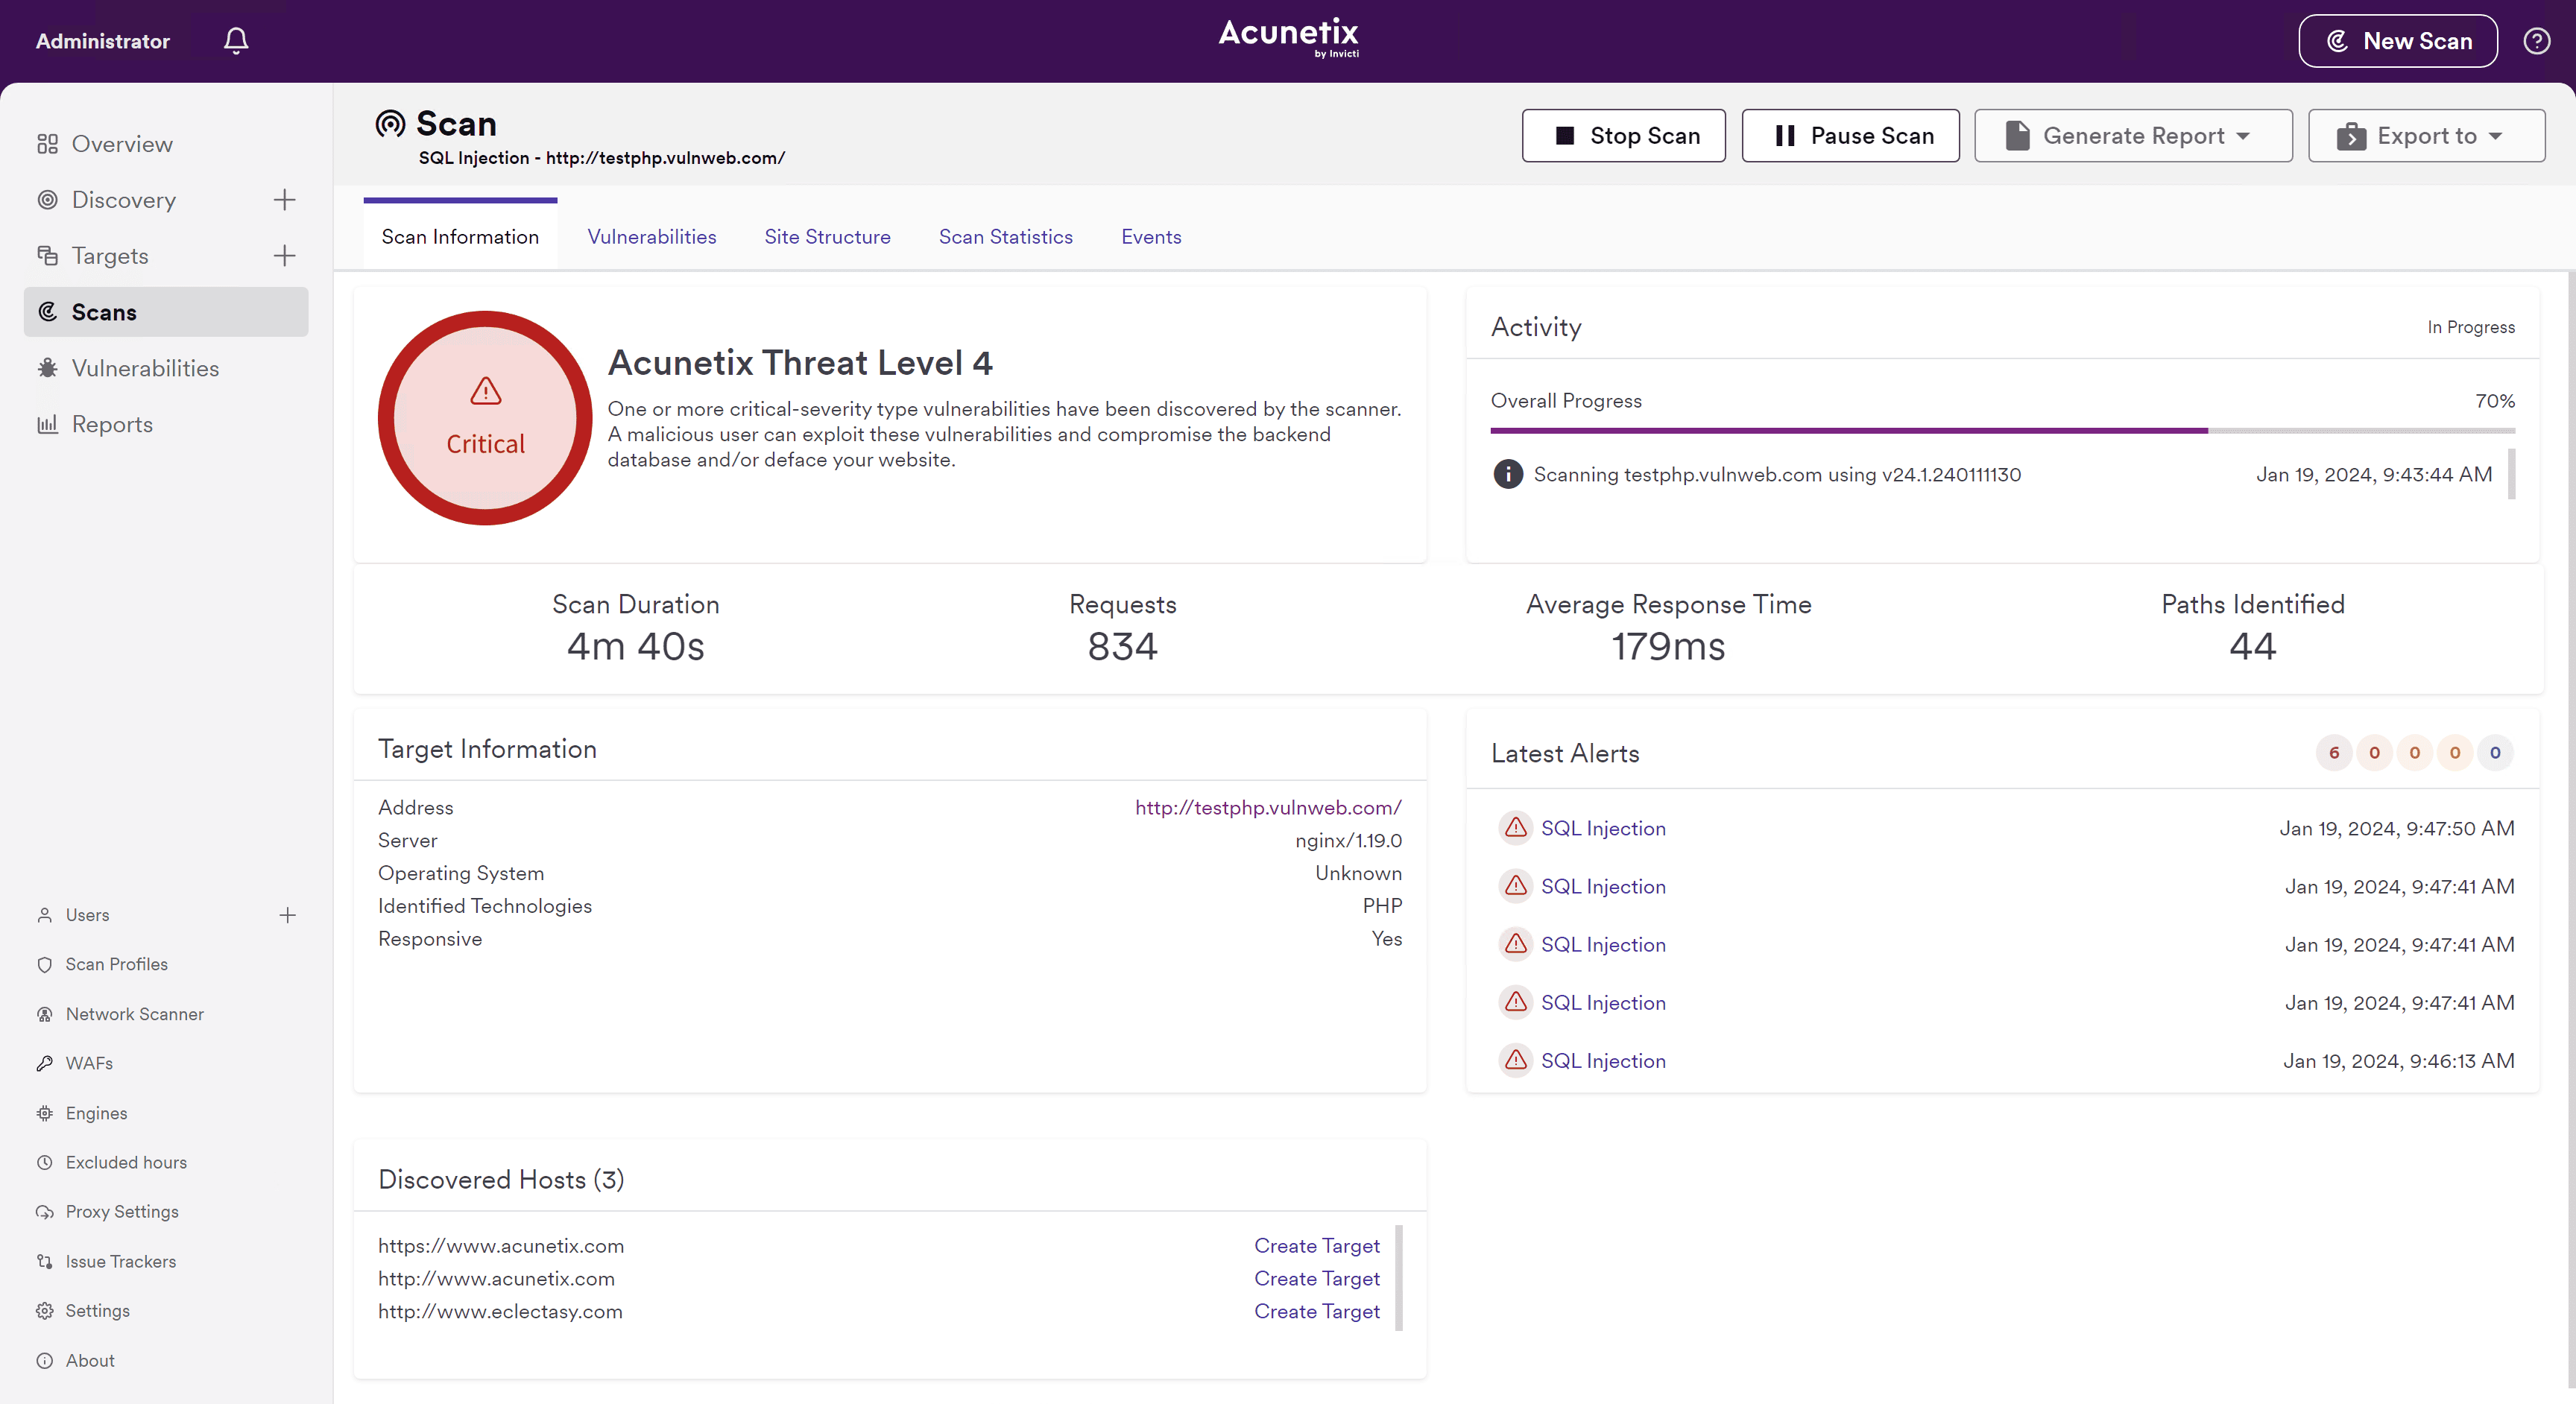Expand Targets with its plus icon

pos(285,256)
